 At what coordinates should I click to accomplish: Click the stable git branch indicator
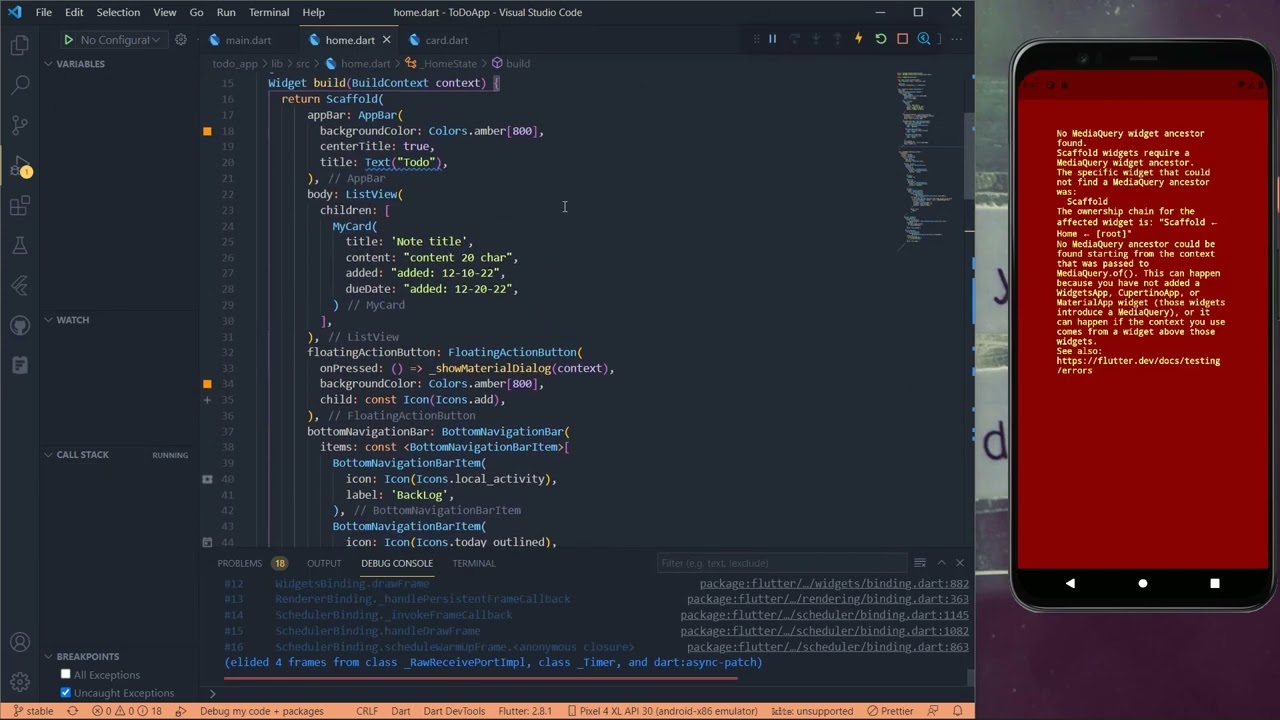coord(33,711)
